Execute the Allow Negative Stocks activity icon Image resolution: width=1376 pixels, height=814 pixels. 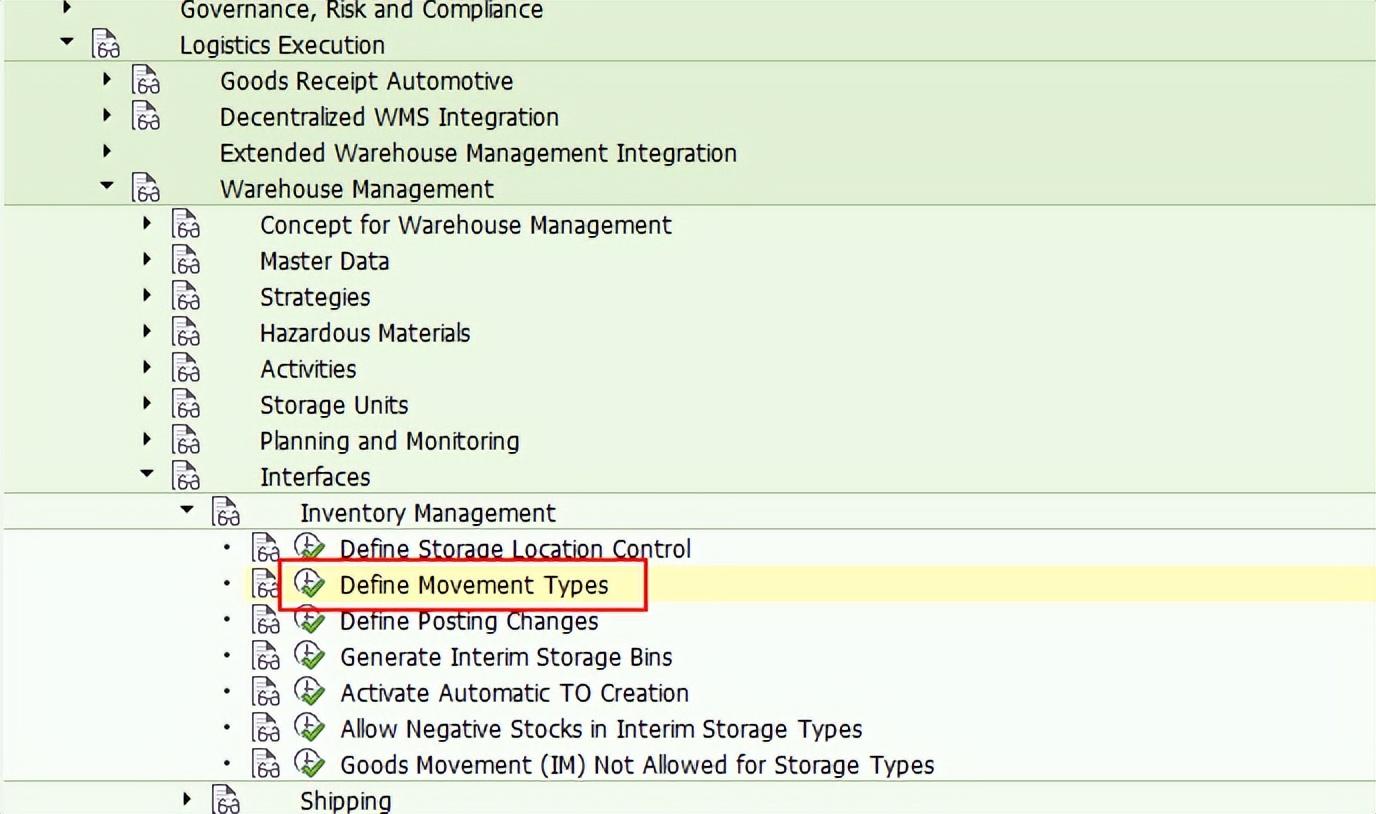click(x=309, y=729)
